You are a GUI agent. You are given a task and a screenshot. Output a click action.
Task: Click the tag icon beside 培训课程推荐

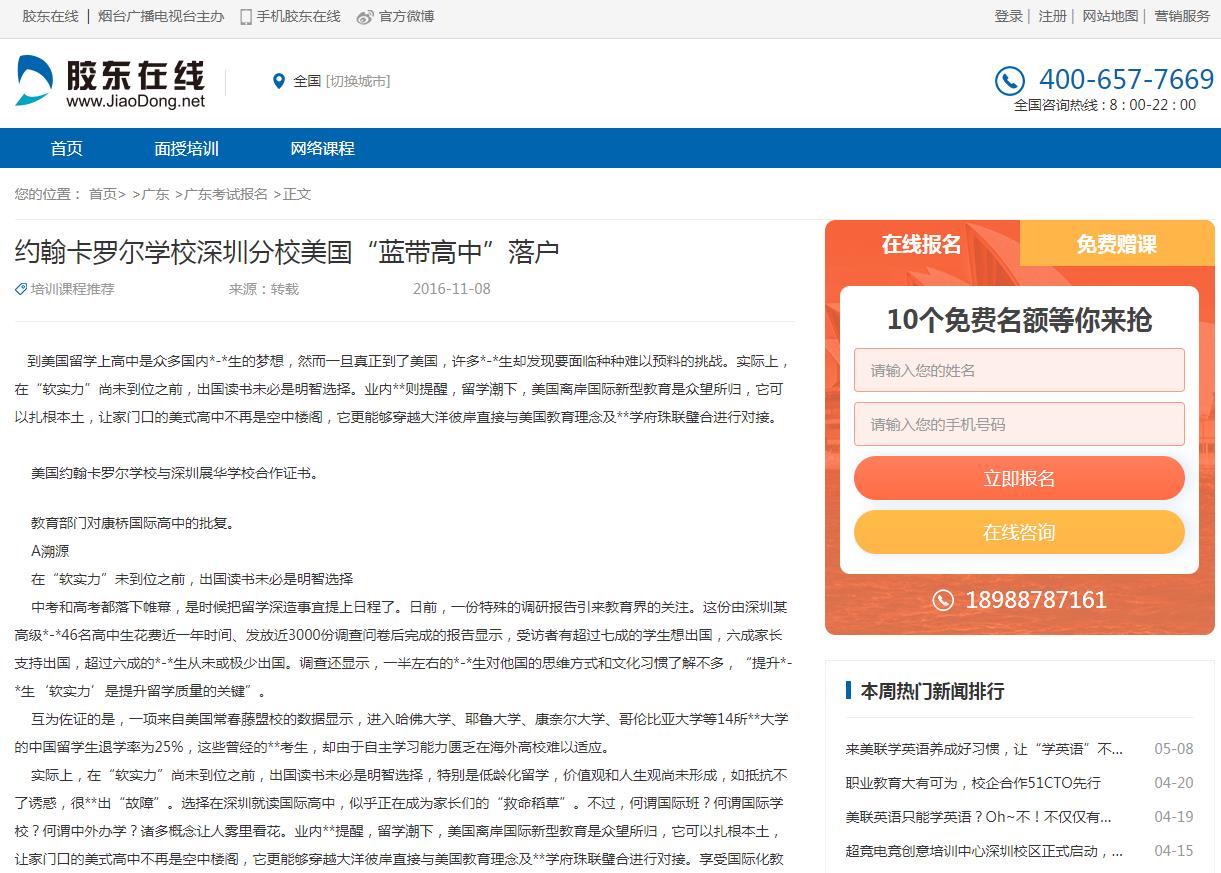(x=21, y=289)
